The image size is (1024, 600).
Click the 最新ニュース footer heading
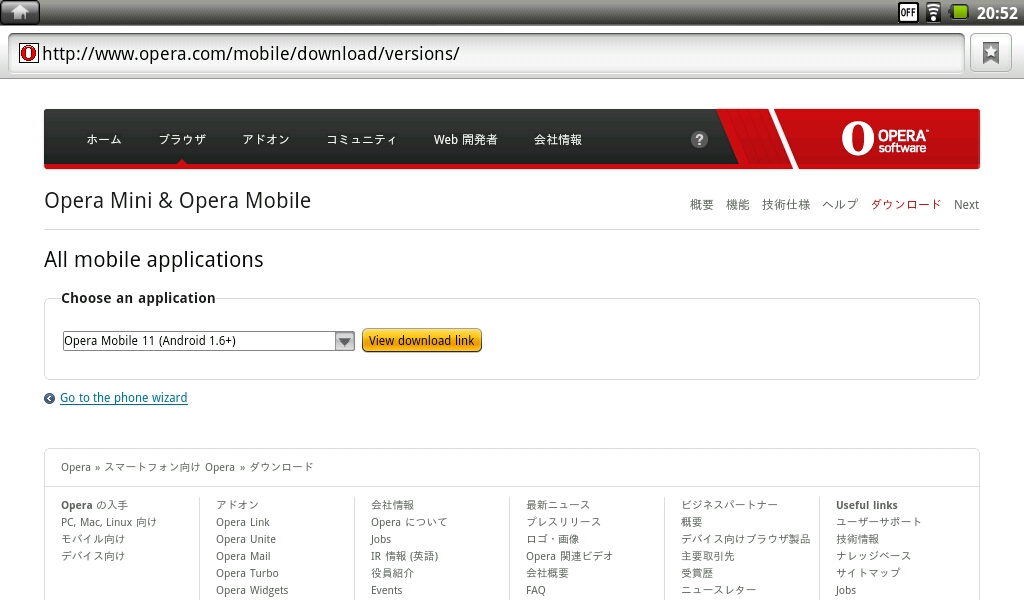pos(558,505)
